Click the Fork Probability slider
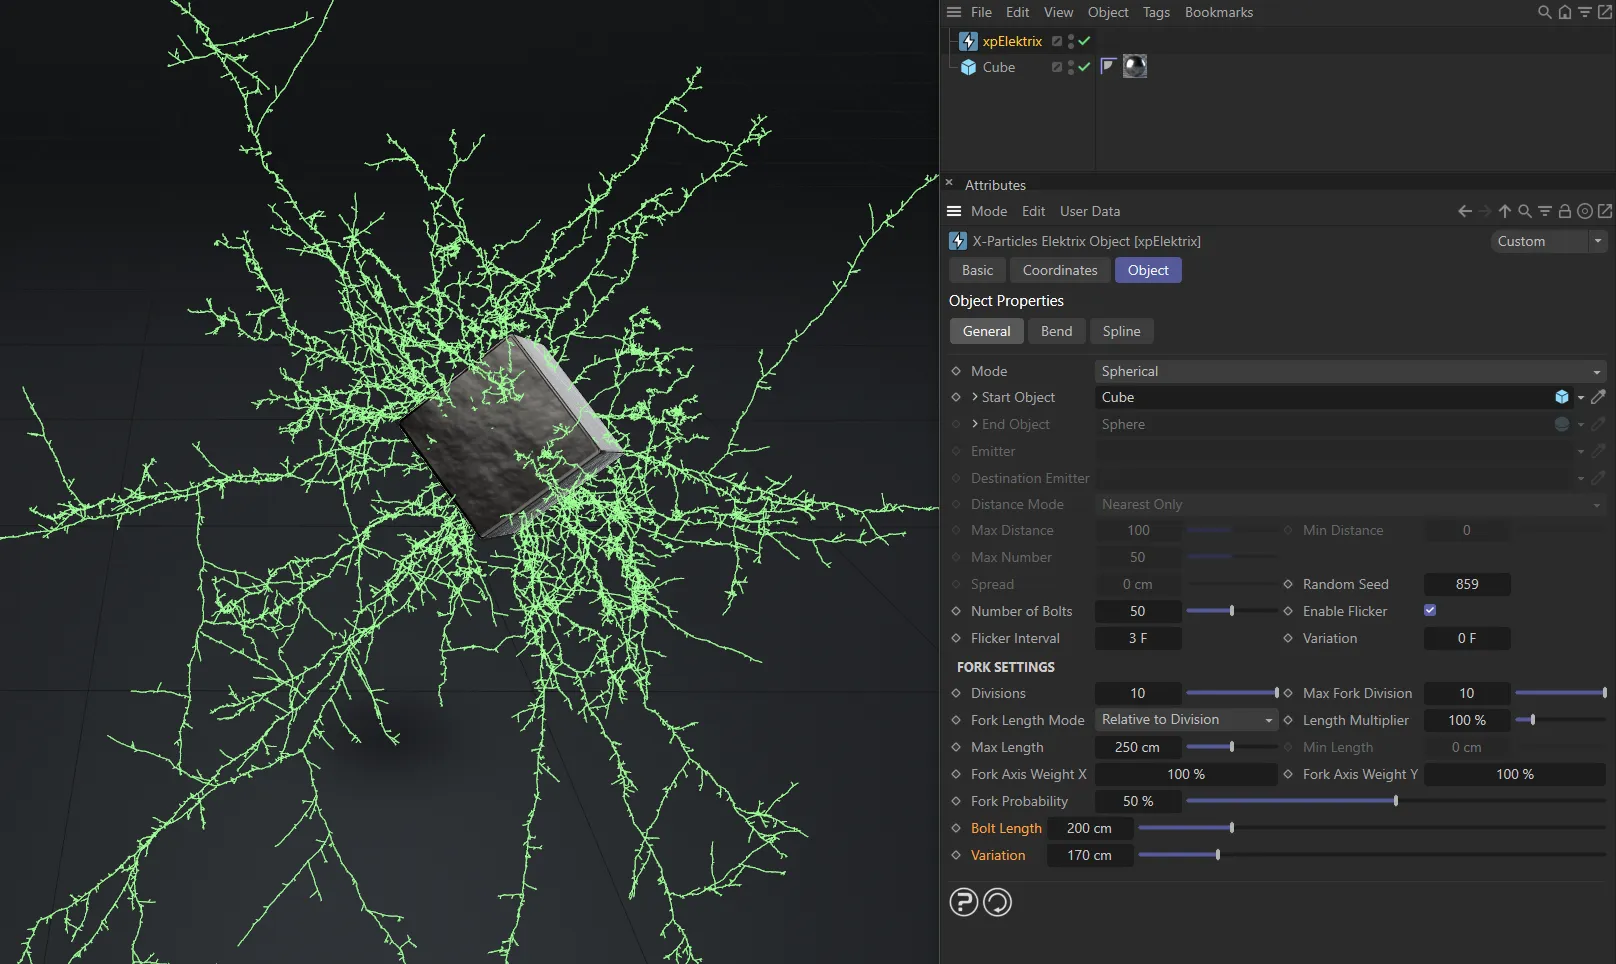The height and width of the screenshot is (964, 1616). pyautogui.click(x=1395, y=801)
